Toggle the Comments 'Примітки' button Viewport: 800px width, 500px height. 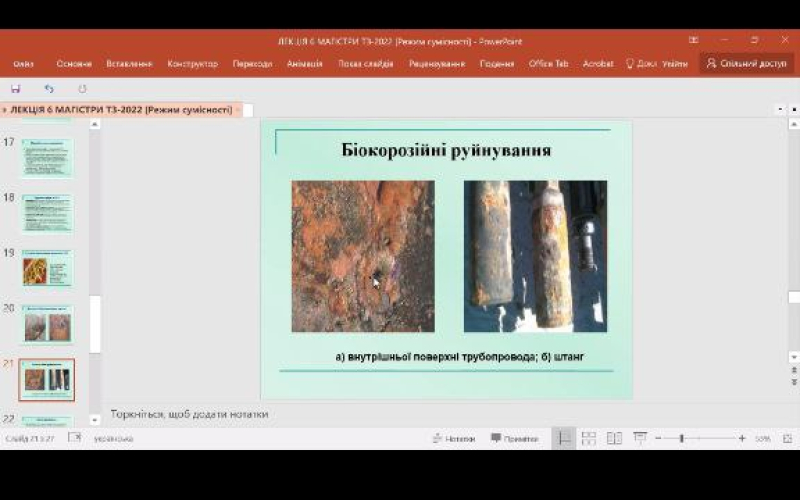[514, 439]
